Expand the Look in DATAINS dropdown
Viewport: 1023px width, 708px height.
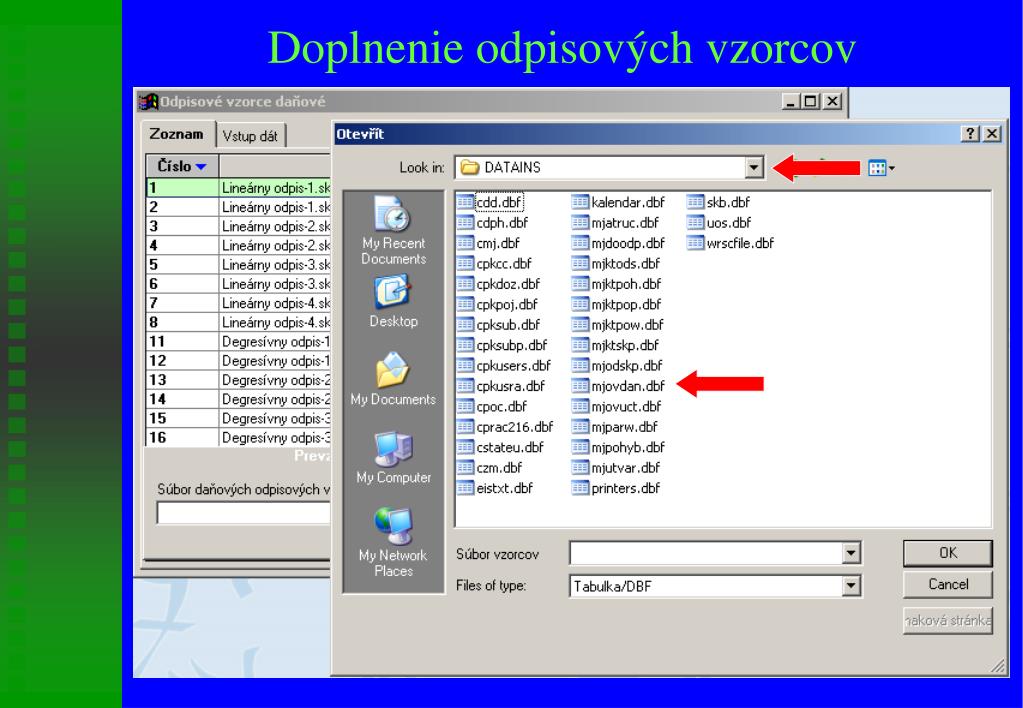(754, 168)
